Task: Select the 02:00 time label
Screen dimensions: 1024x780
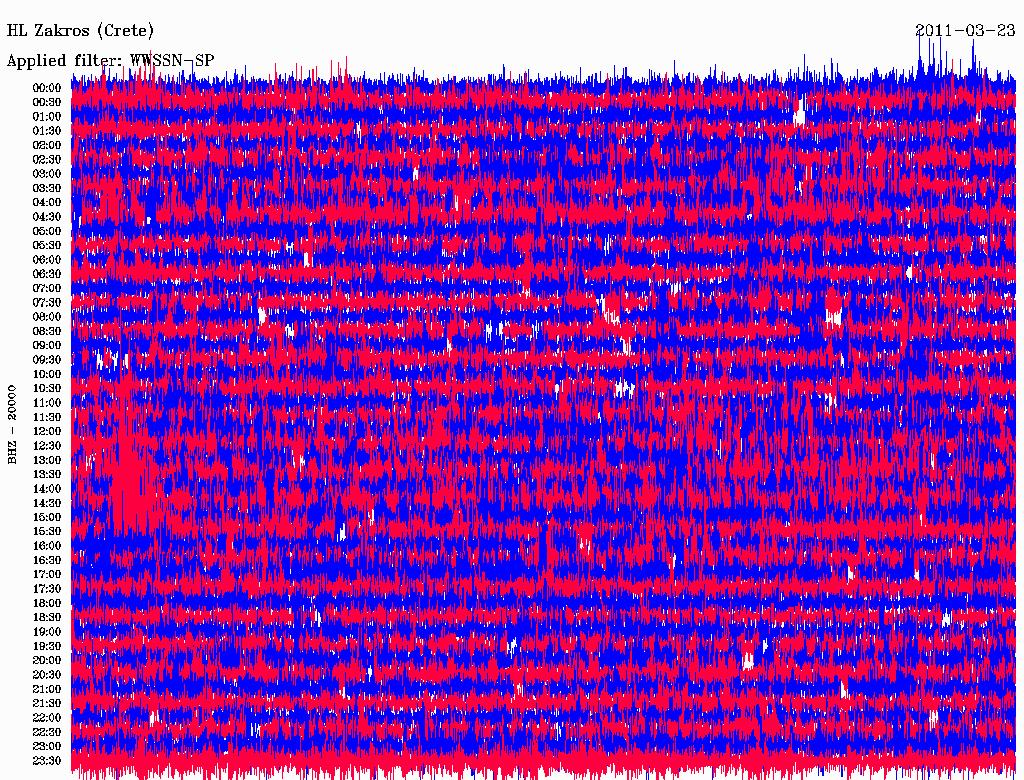Action: point(47,145)
